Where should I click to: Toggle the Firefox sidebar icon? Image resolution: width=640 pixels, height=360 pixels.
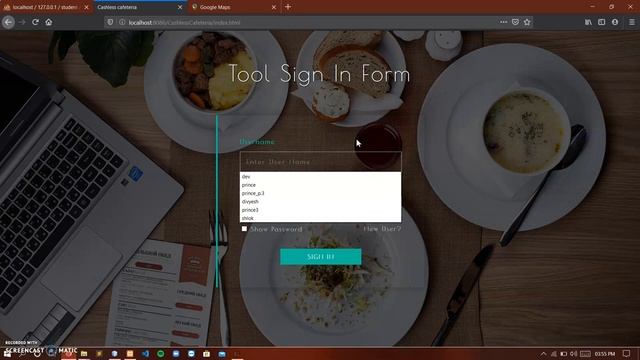click(602, 22)
